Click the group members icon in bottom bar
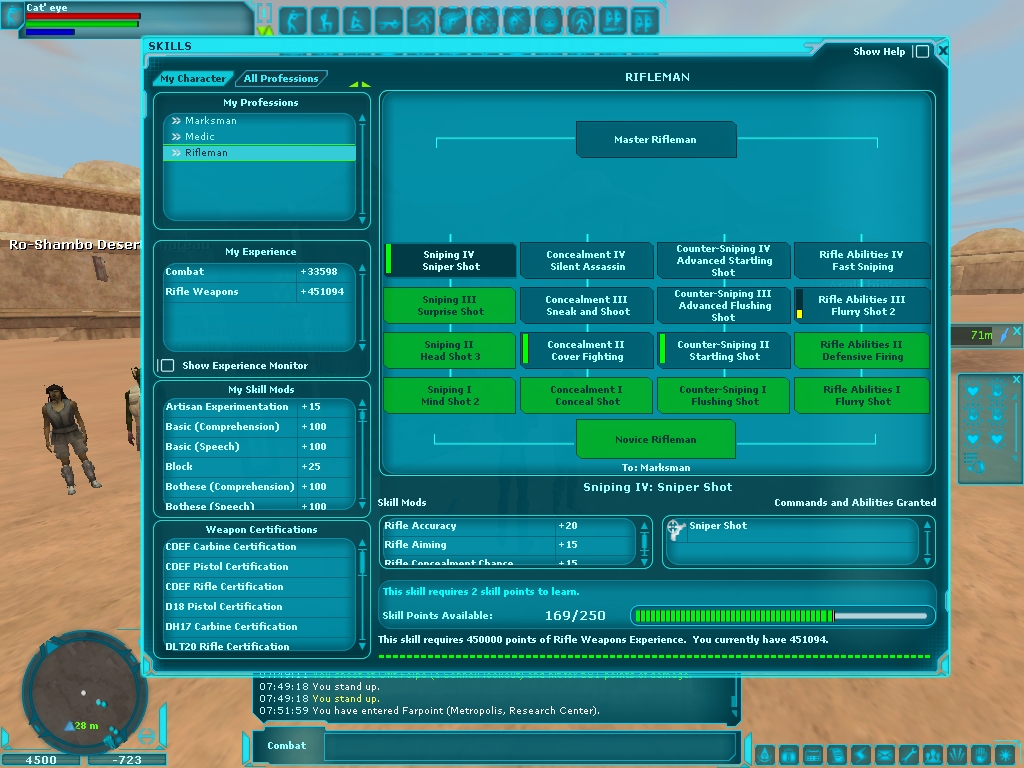This screenshot has height=768, width=1024. point(933,755)
